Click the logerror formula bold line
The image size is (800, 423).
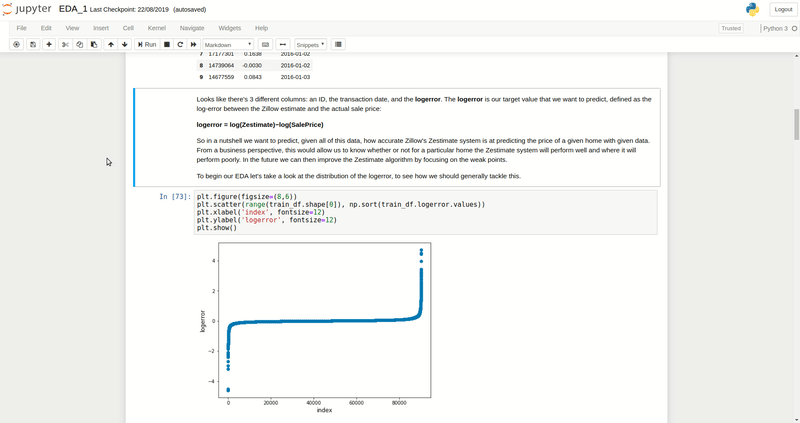(260, 125)
